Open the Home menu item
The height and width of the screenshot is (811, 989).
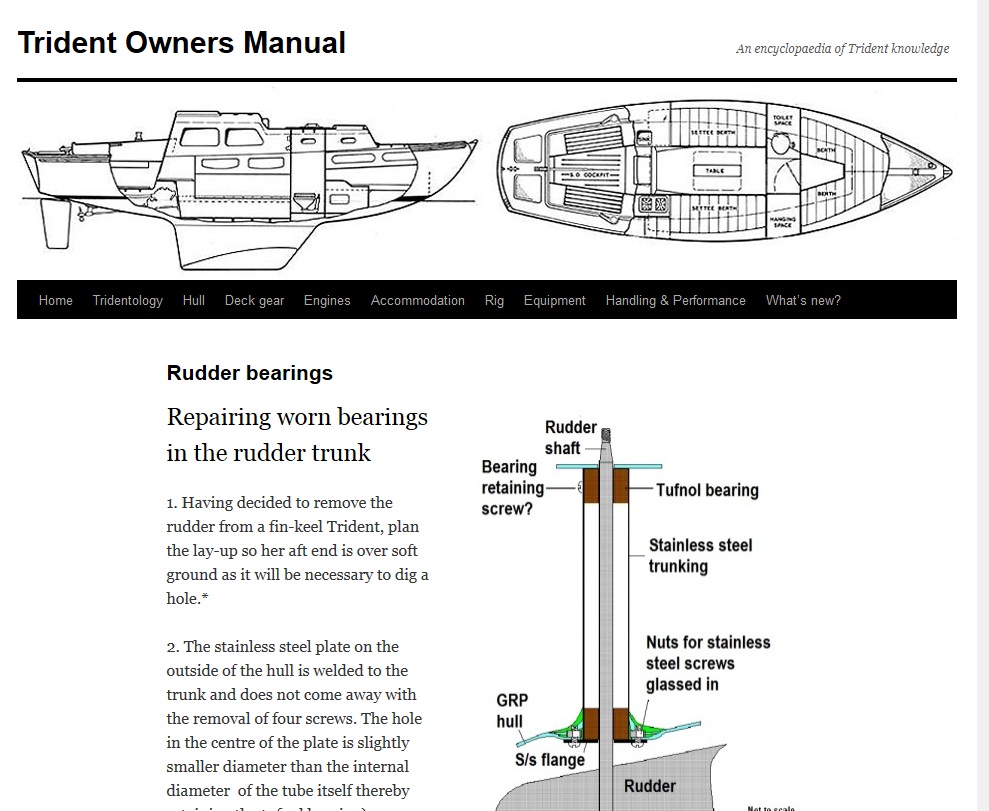pyautogui.click(x=55, y=300)
